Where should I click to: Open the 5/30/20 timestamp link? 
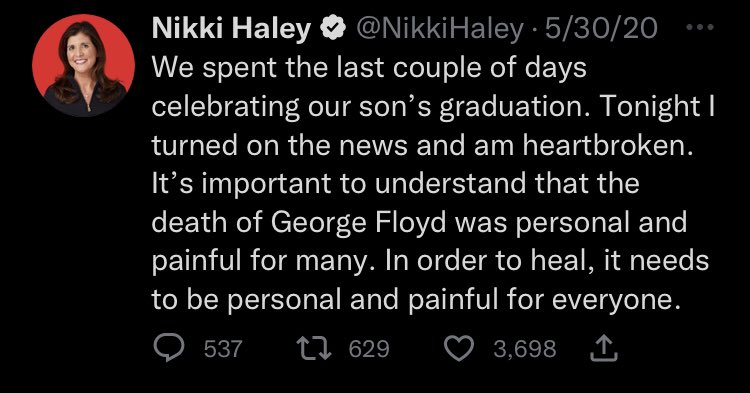601,29
